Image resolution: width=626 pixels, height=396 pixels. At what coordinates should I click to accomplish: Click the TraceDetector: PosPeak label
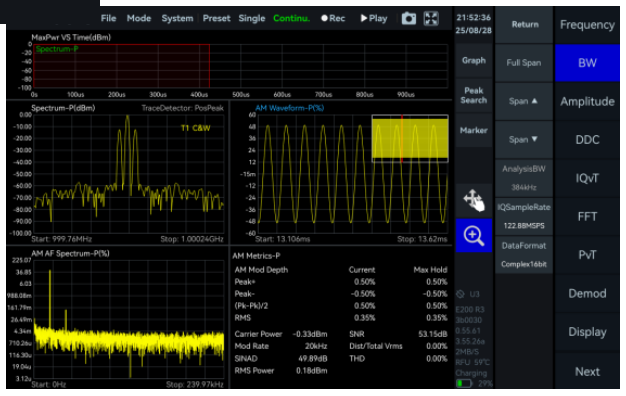(182, 108)
